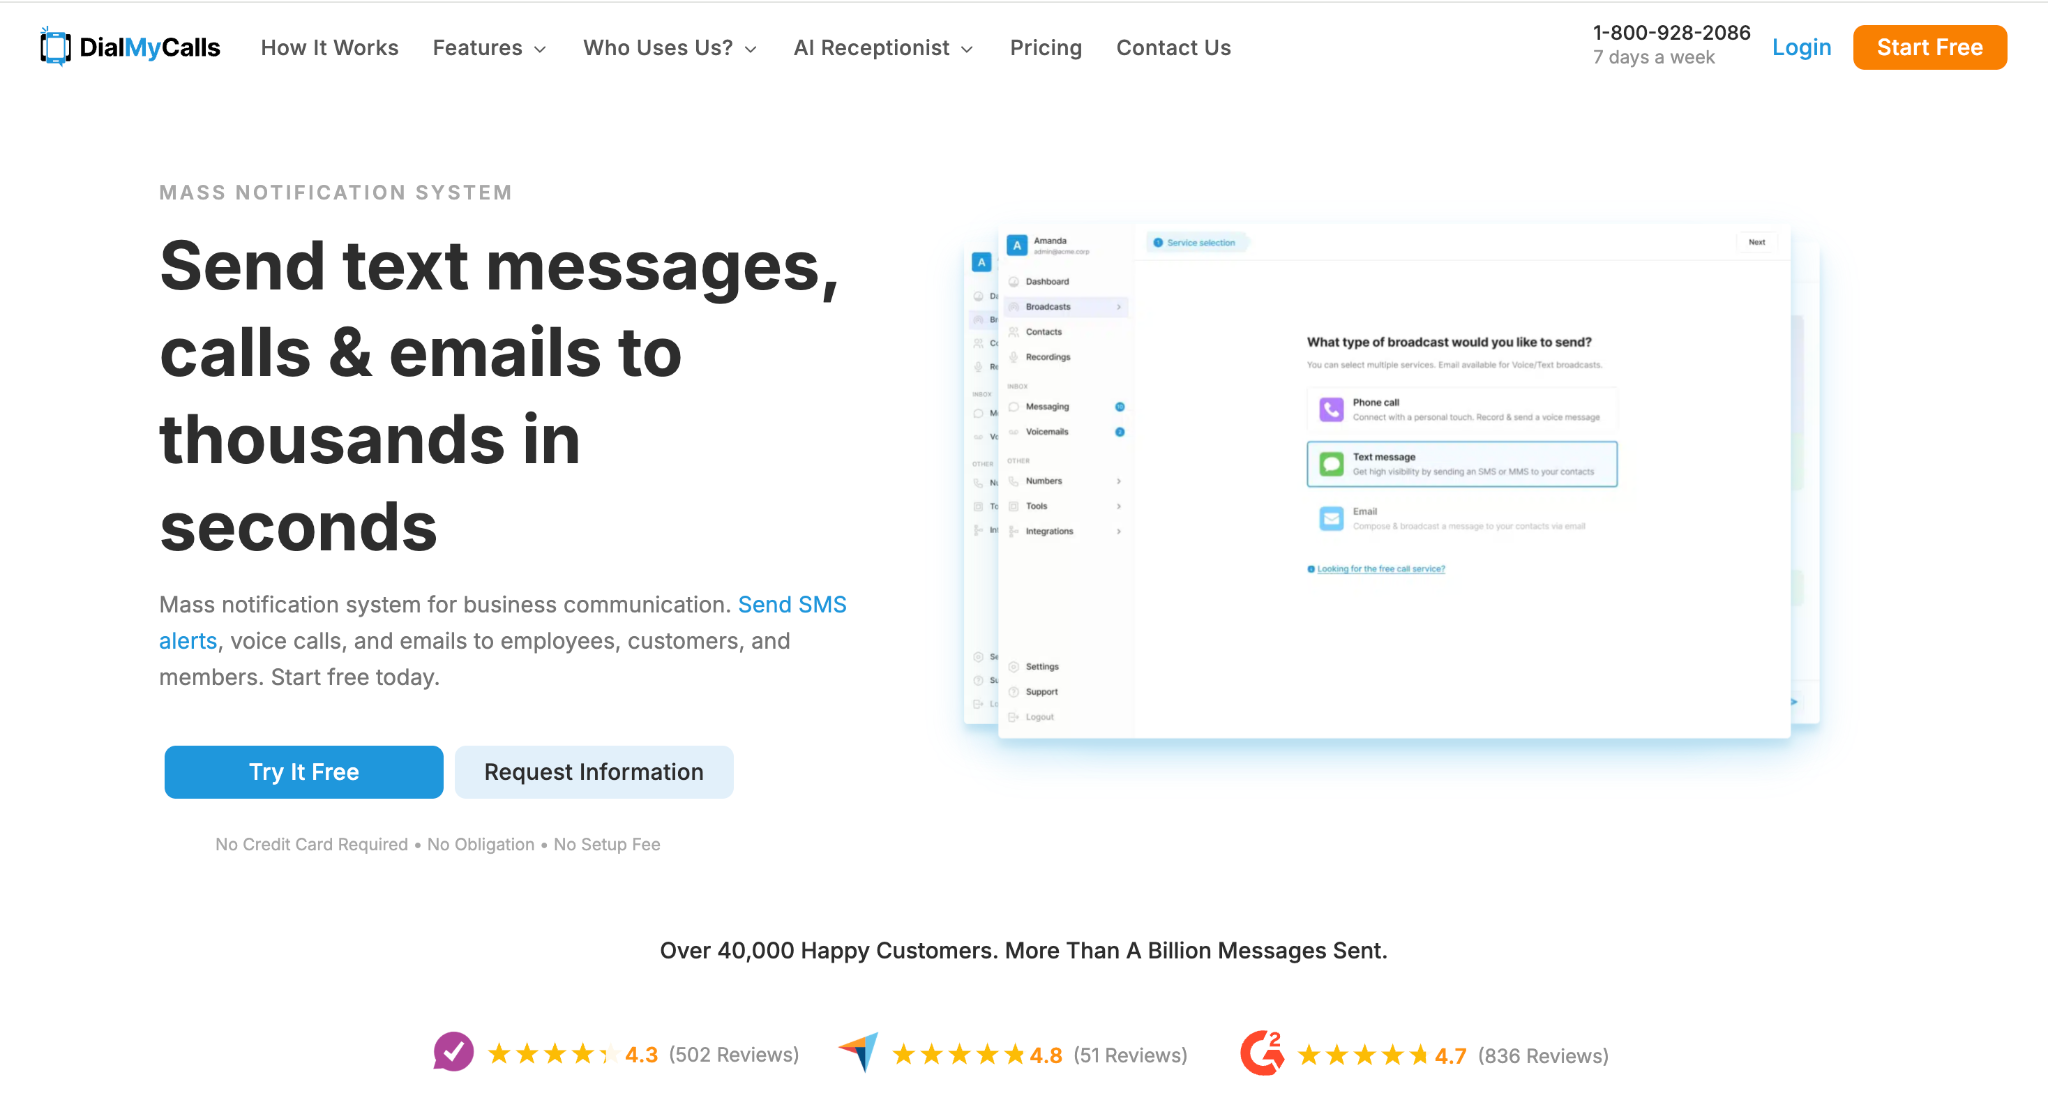Screen dimensions: 2048x1120
Task: Expand Integrations in the preview sidebar
Action: pyautogui.click(x=1067, y=531)
